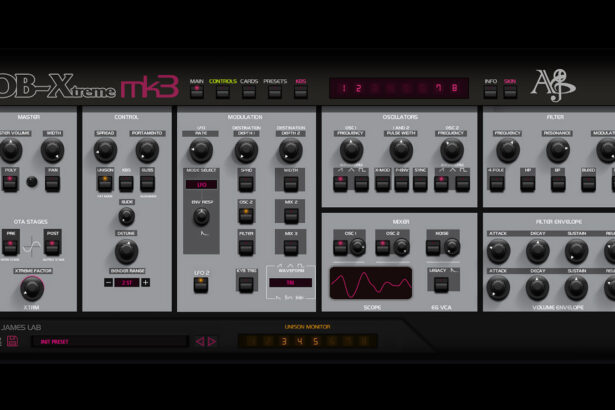Click the oscilloscope waveform display
This screenshot has height=410, width=615.
click(x=371, y=283)
